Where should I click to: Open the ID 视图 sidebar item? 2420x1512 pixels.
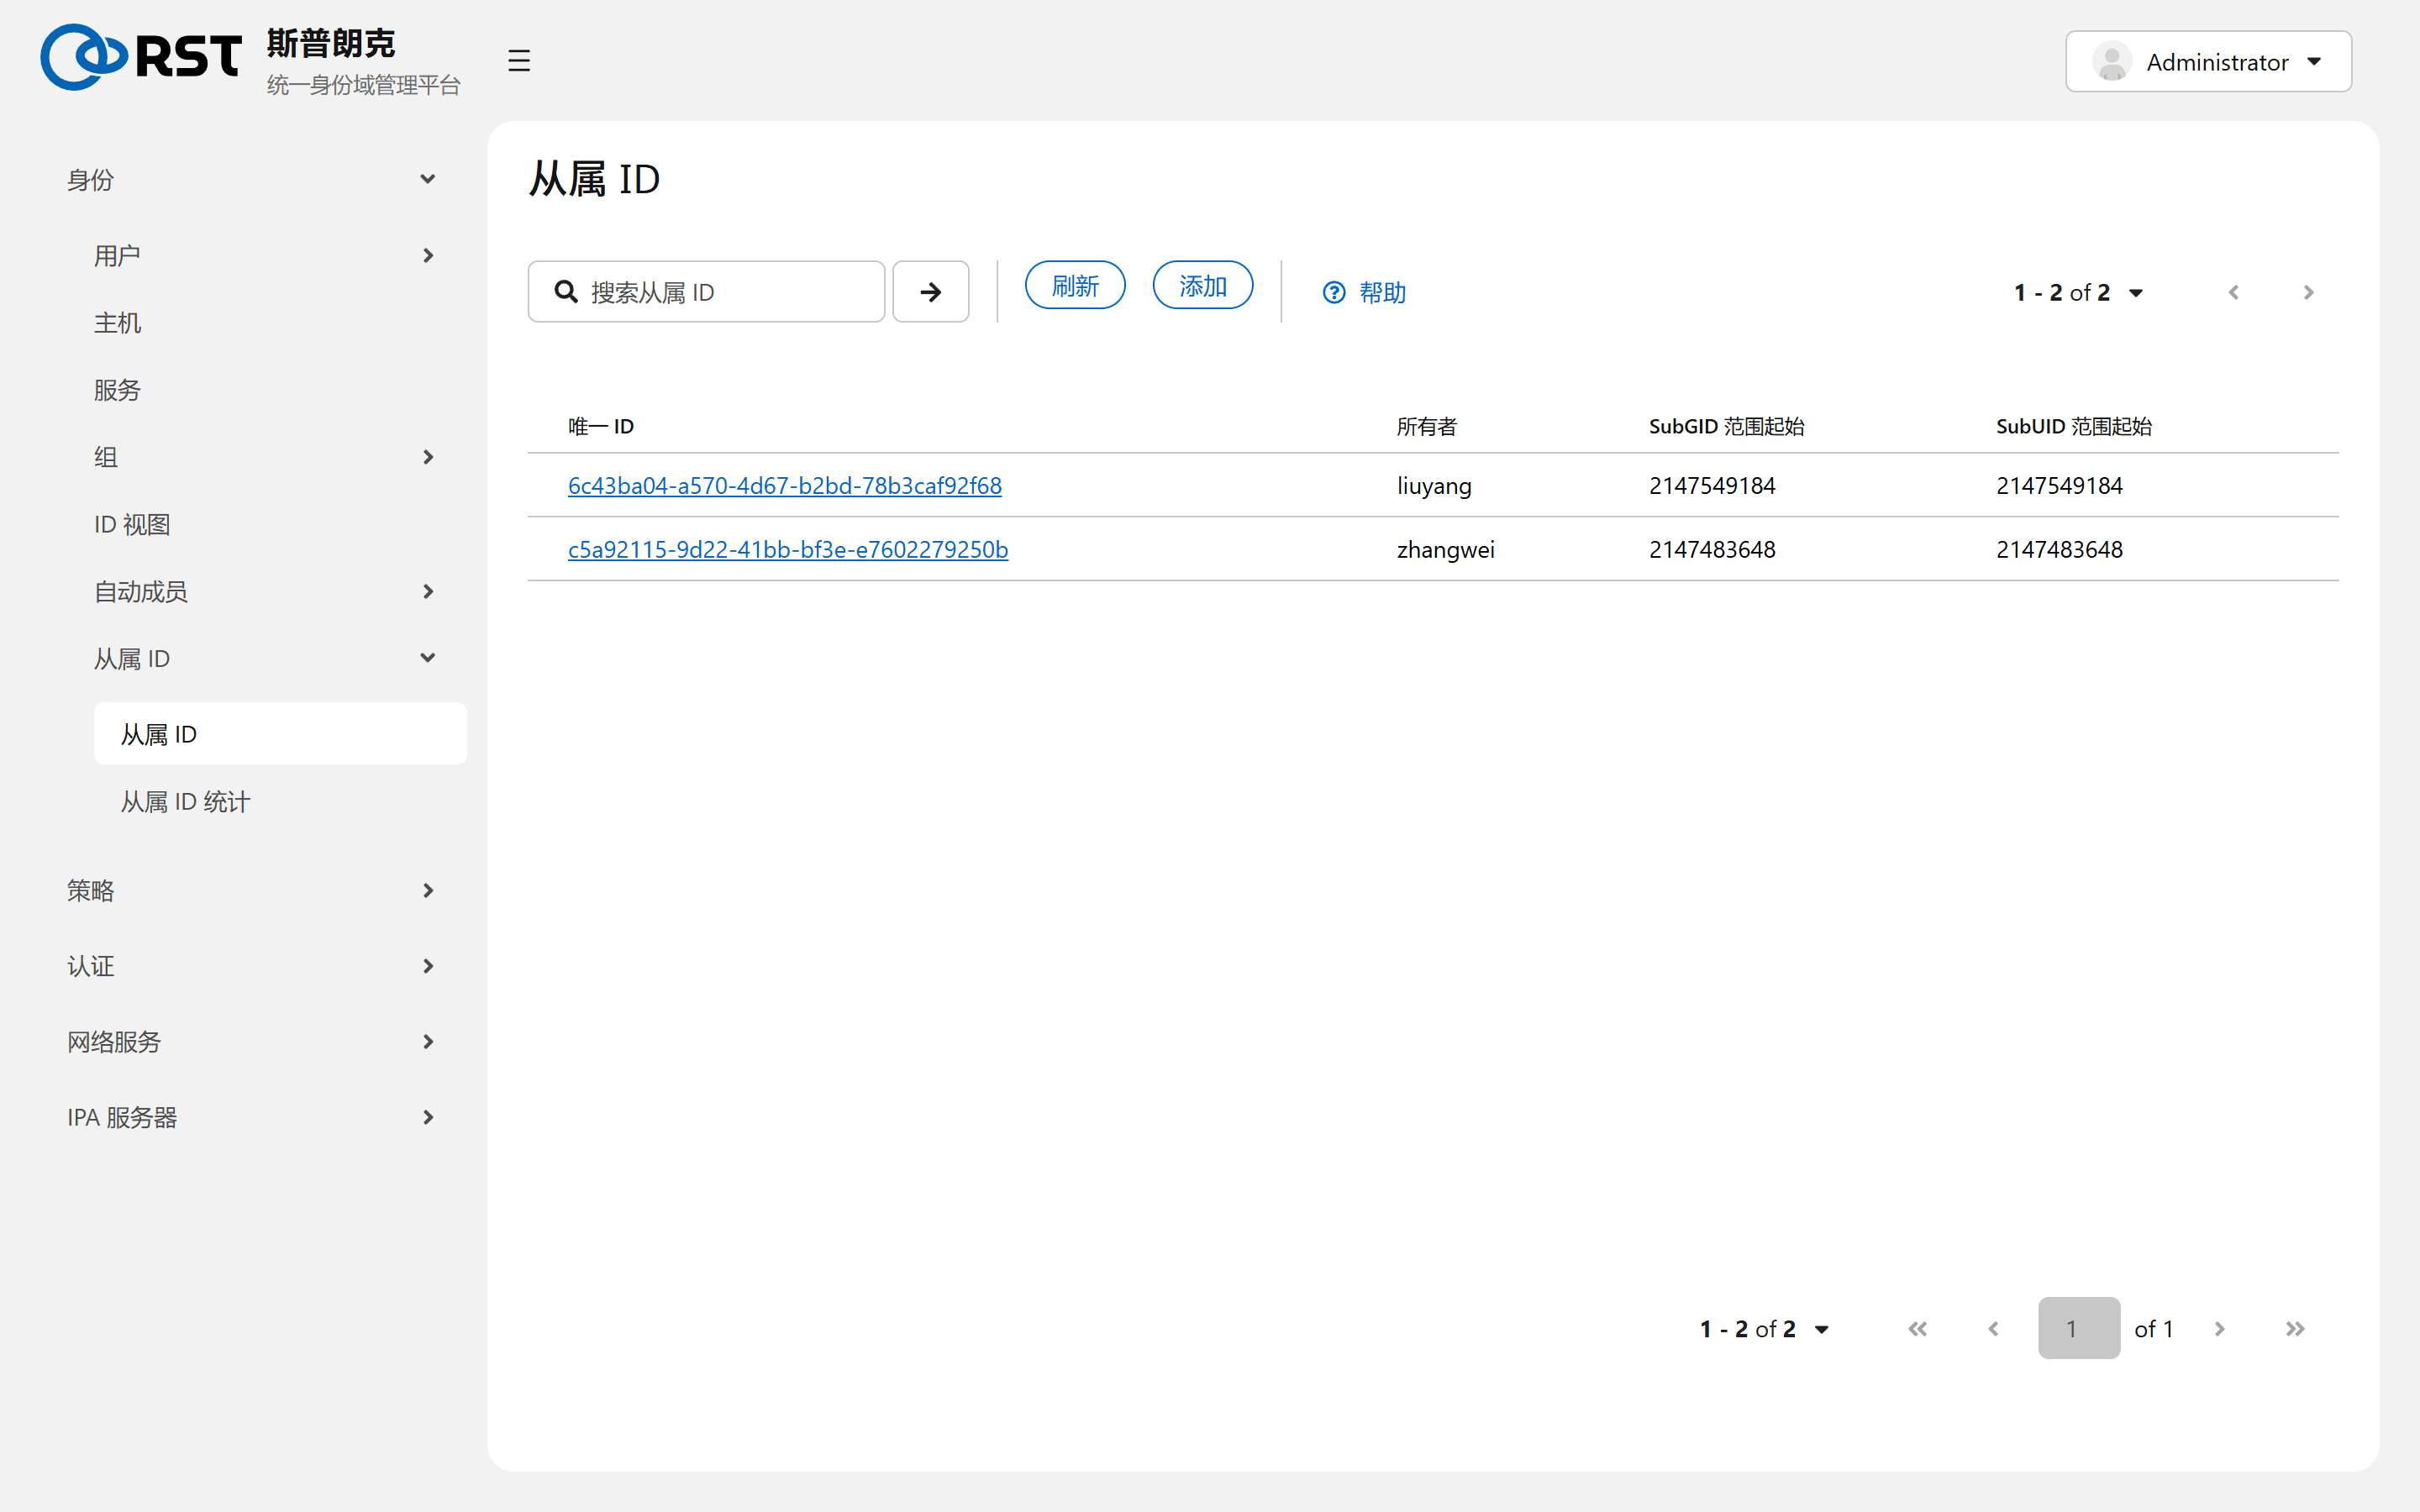point(267,524)
